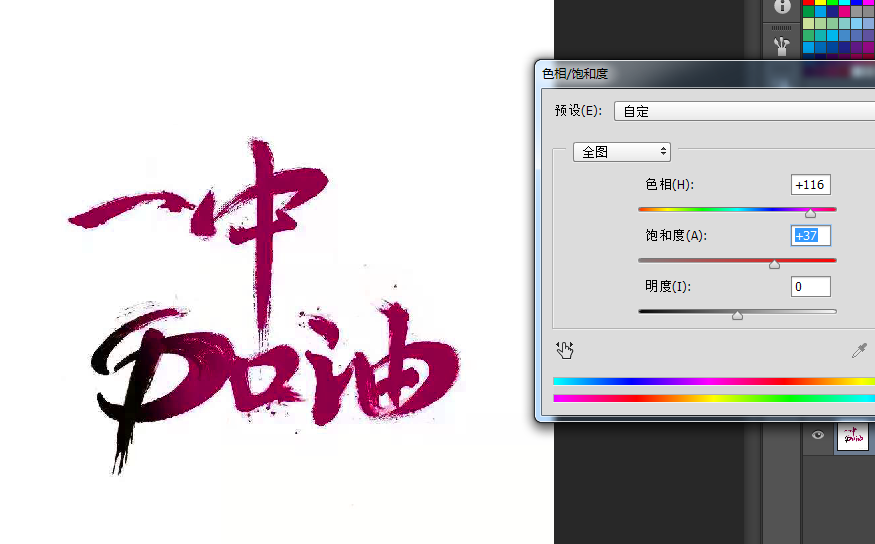875x544 pixels.
Task: Click the saturation slider handle
Action: pos(774,264)
